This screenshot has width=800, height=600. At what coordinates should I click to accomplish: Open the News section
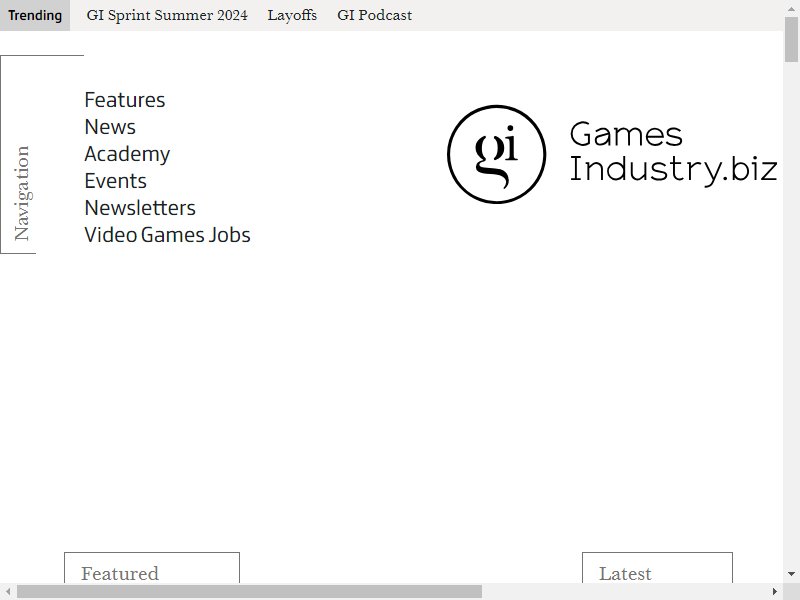coord(110,127)
